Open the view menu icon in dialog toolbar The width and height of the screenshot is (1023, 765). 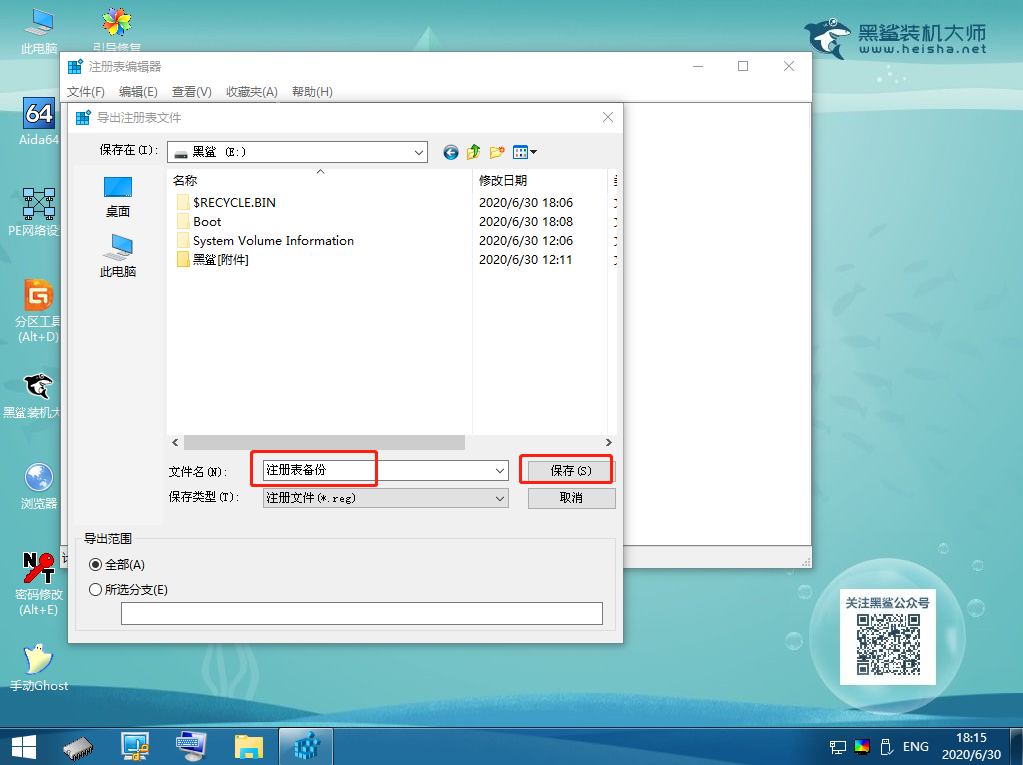point(525,153)
